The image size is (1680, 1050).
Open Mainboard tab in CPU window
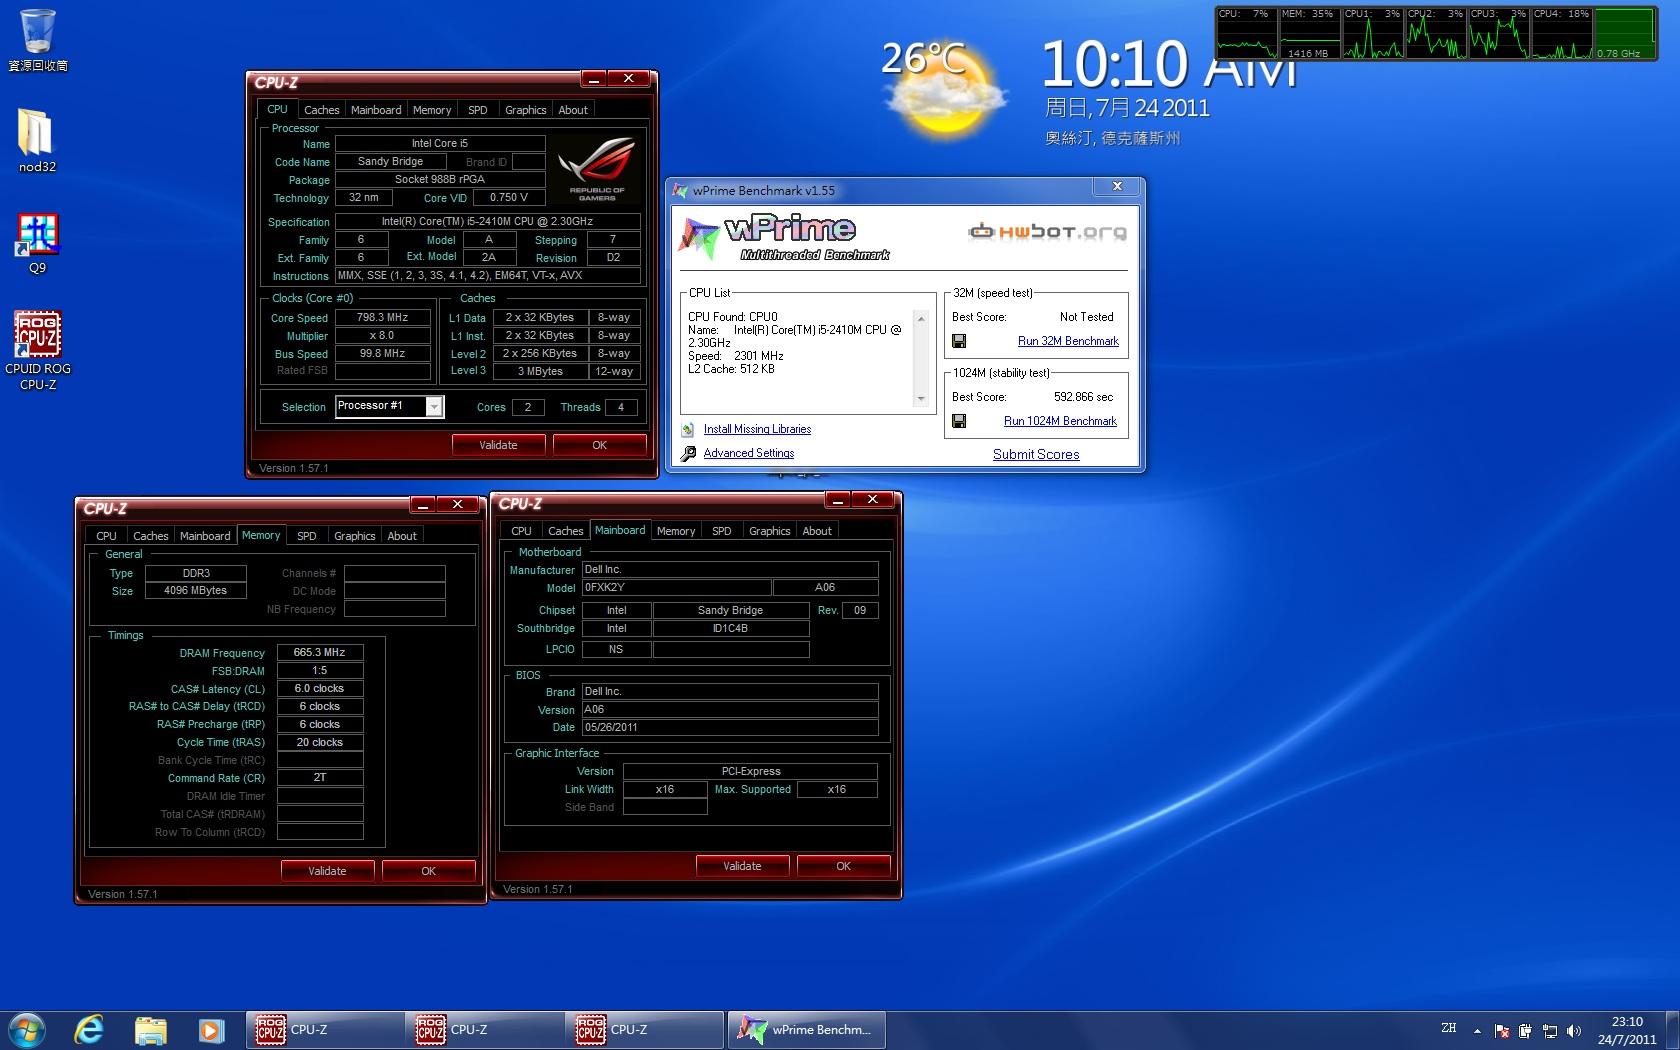[376, 110]
